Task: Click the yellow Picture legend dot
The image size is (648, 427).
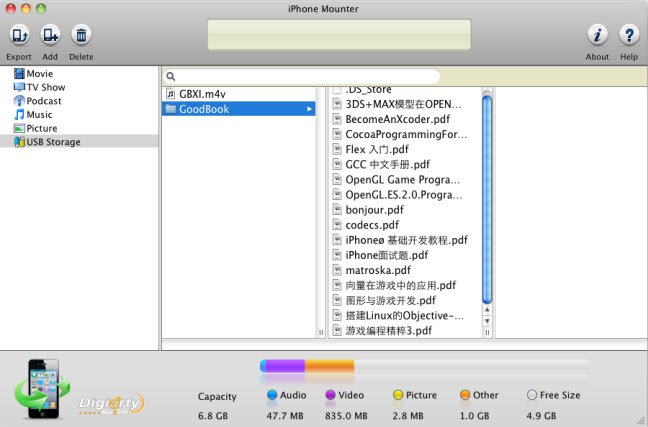Action: pyautogui.click(x=398, y=395)
